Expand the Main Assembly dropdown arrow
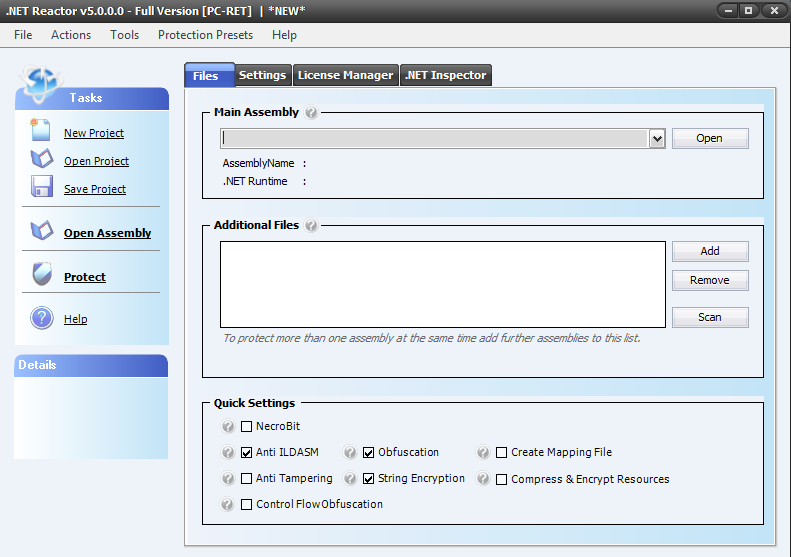Image resolution: width=791 pixels, height=557 pixels. (657, 139)
